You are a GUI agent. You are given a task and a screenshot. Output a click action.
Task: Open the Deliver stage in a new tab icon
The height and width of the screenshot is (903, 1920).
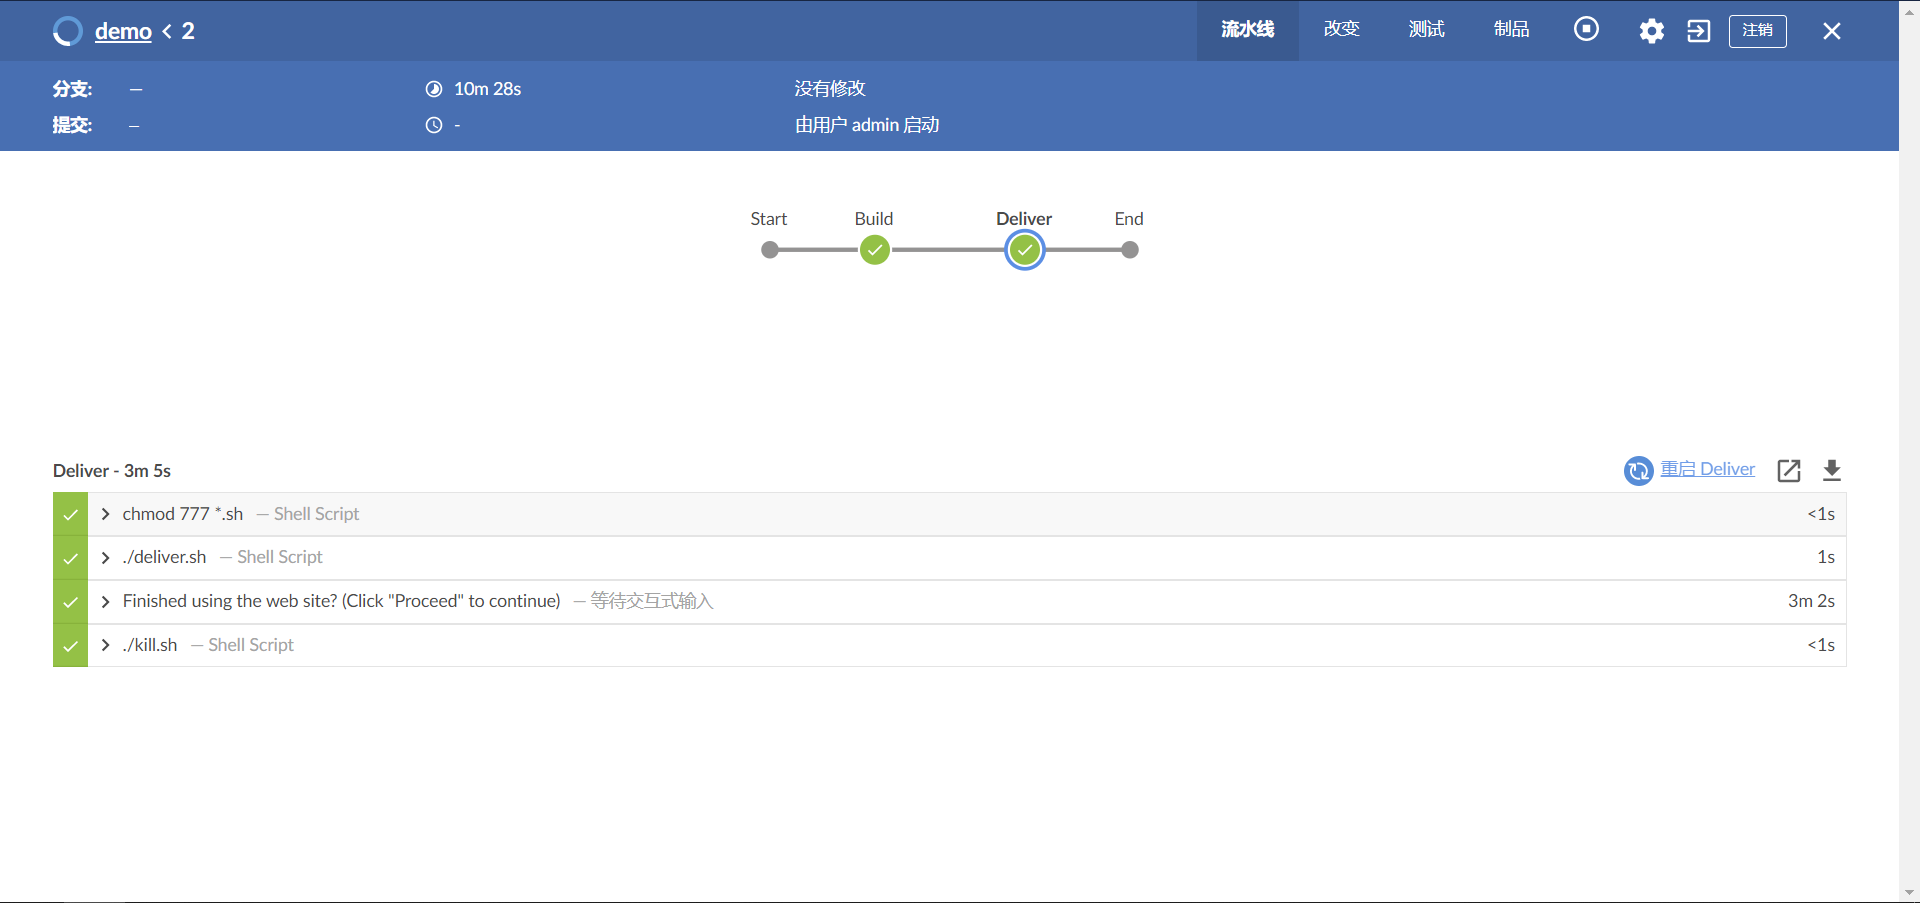pos(1789,470)
